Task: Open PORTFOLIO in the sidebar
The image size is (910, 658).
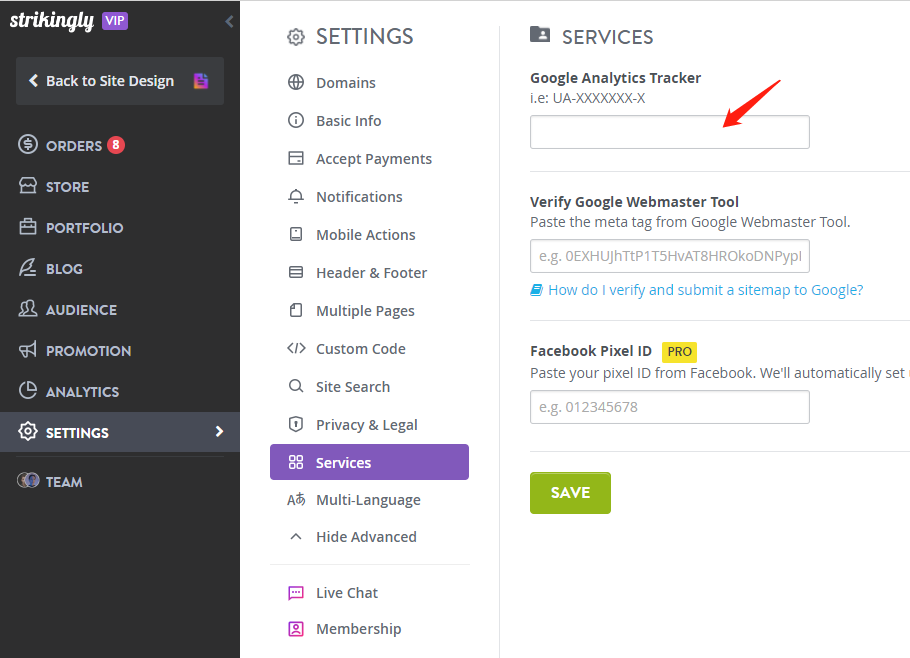Action: pyautogui.click(x=84, y=228)
